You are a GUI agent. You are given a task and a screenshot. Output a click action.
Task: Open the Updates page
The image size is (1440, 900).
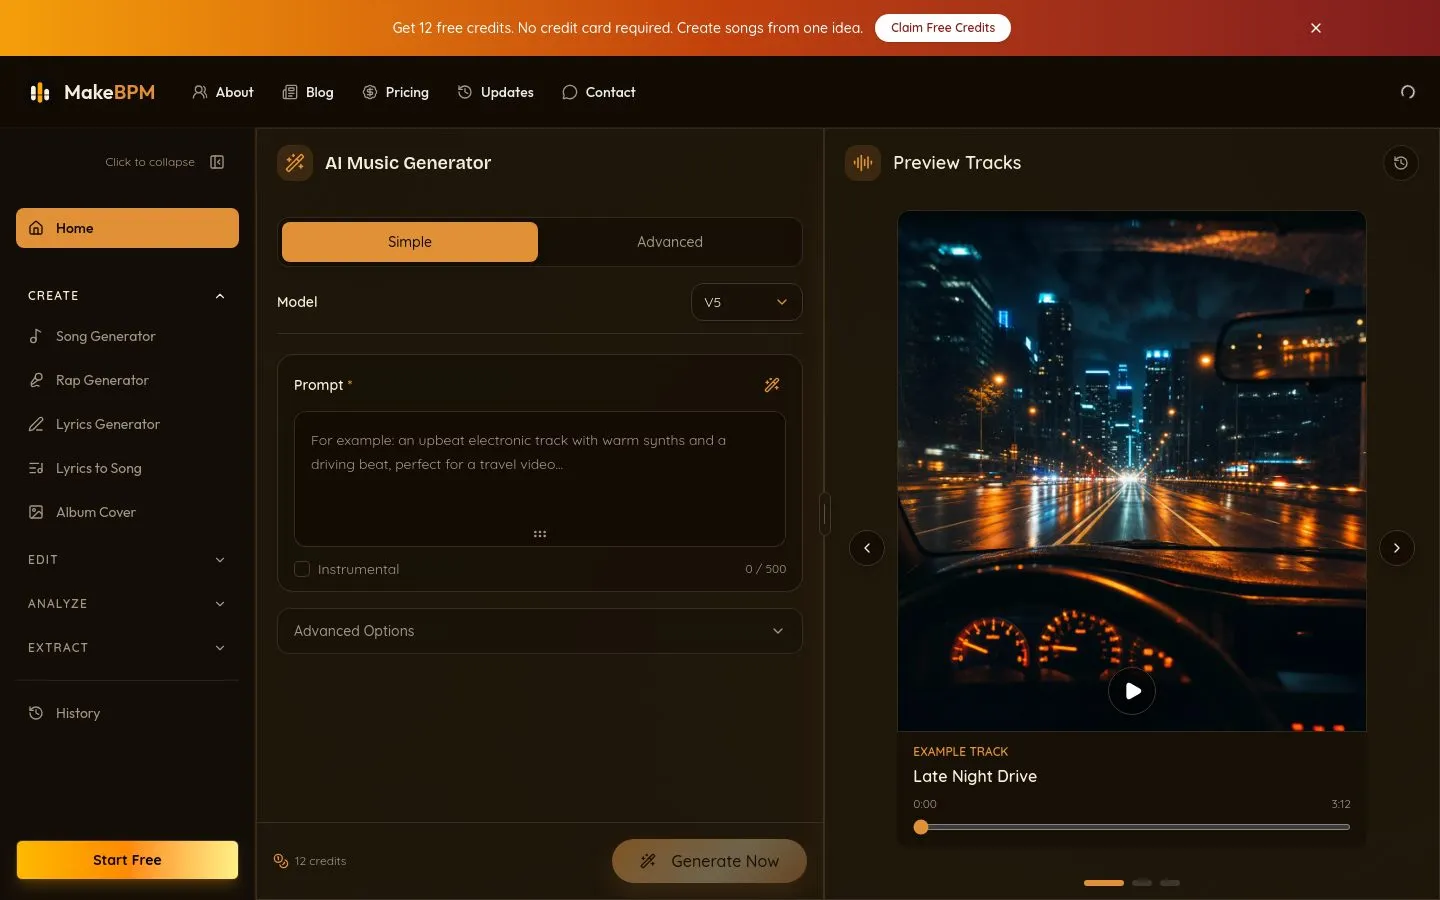pos(496,92)
